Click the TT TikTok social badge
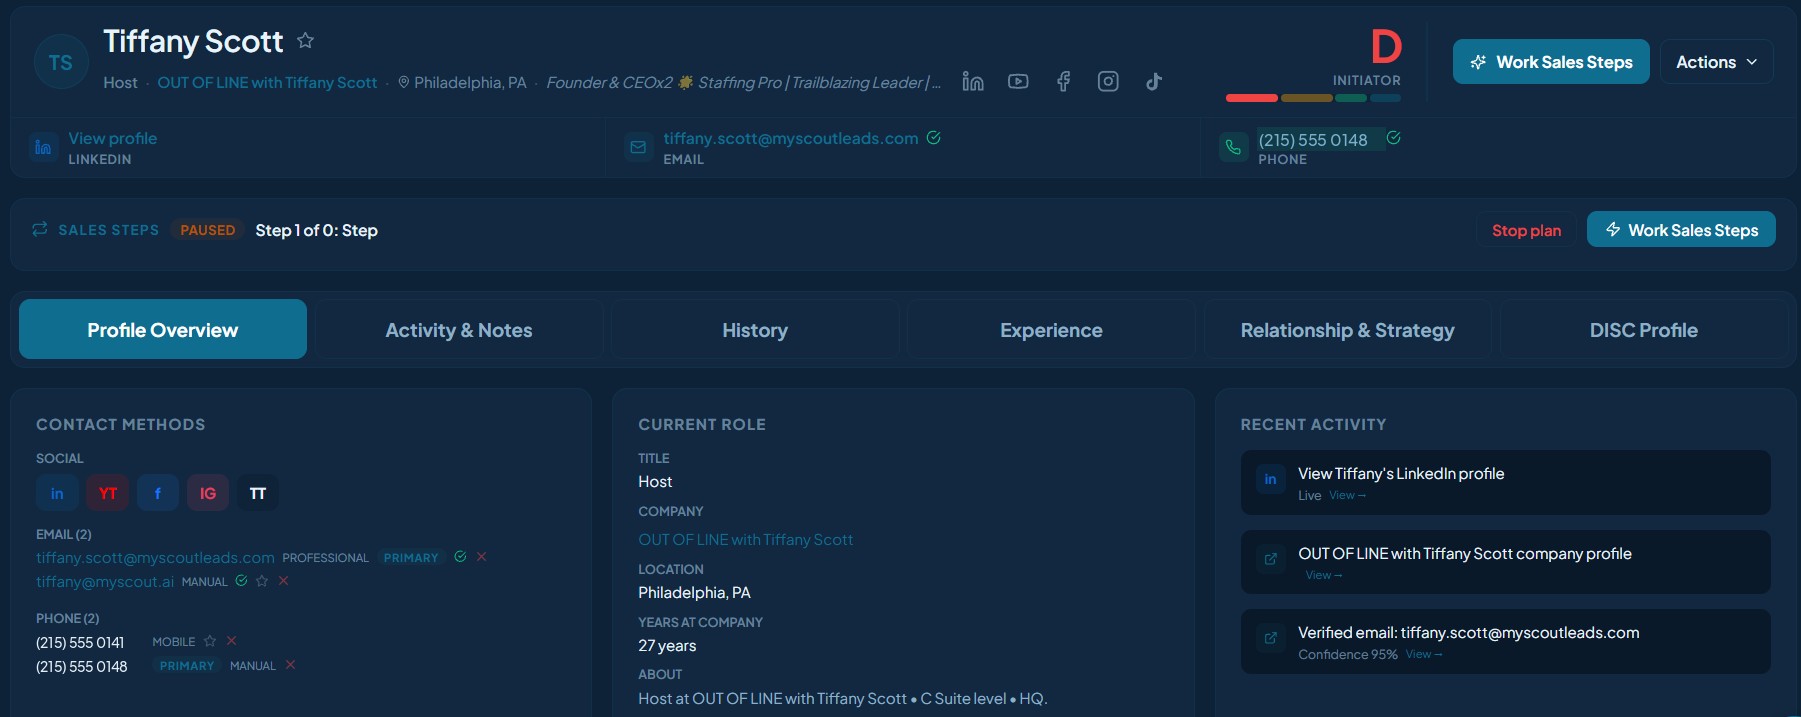Screen dimensions: 1801x717 pyautogui.click(x=258, y=493)
